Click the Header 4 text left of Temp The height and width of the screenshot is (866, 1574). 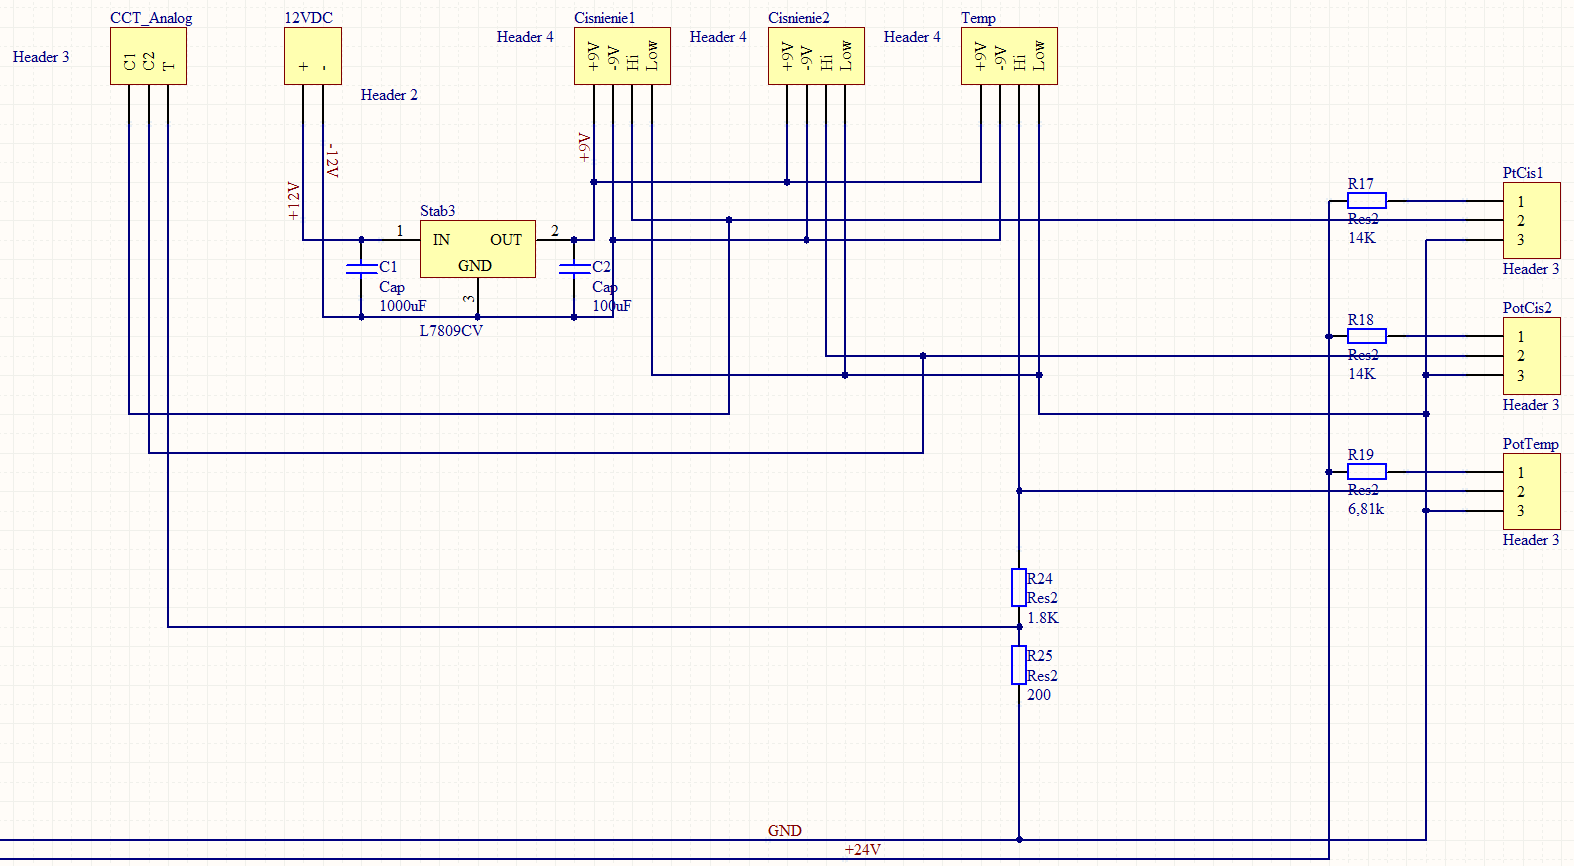point(912,37)
